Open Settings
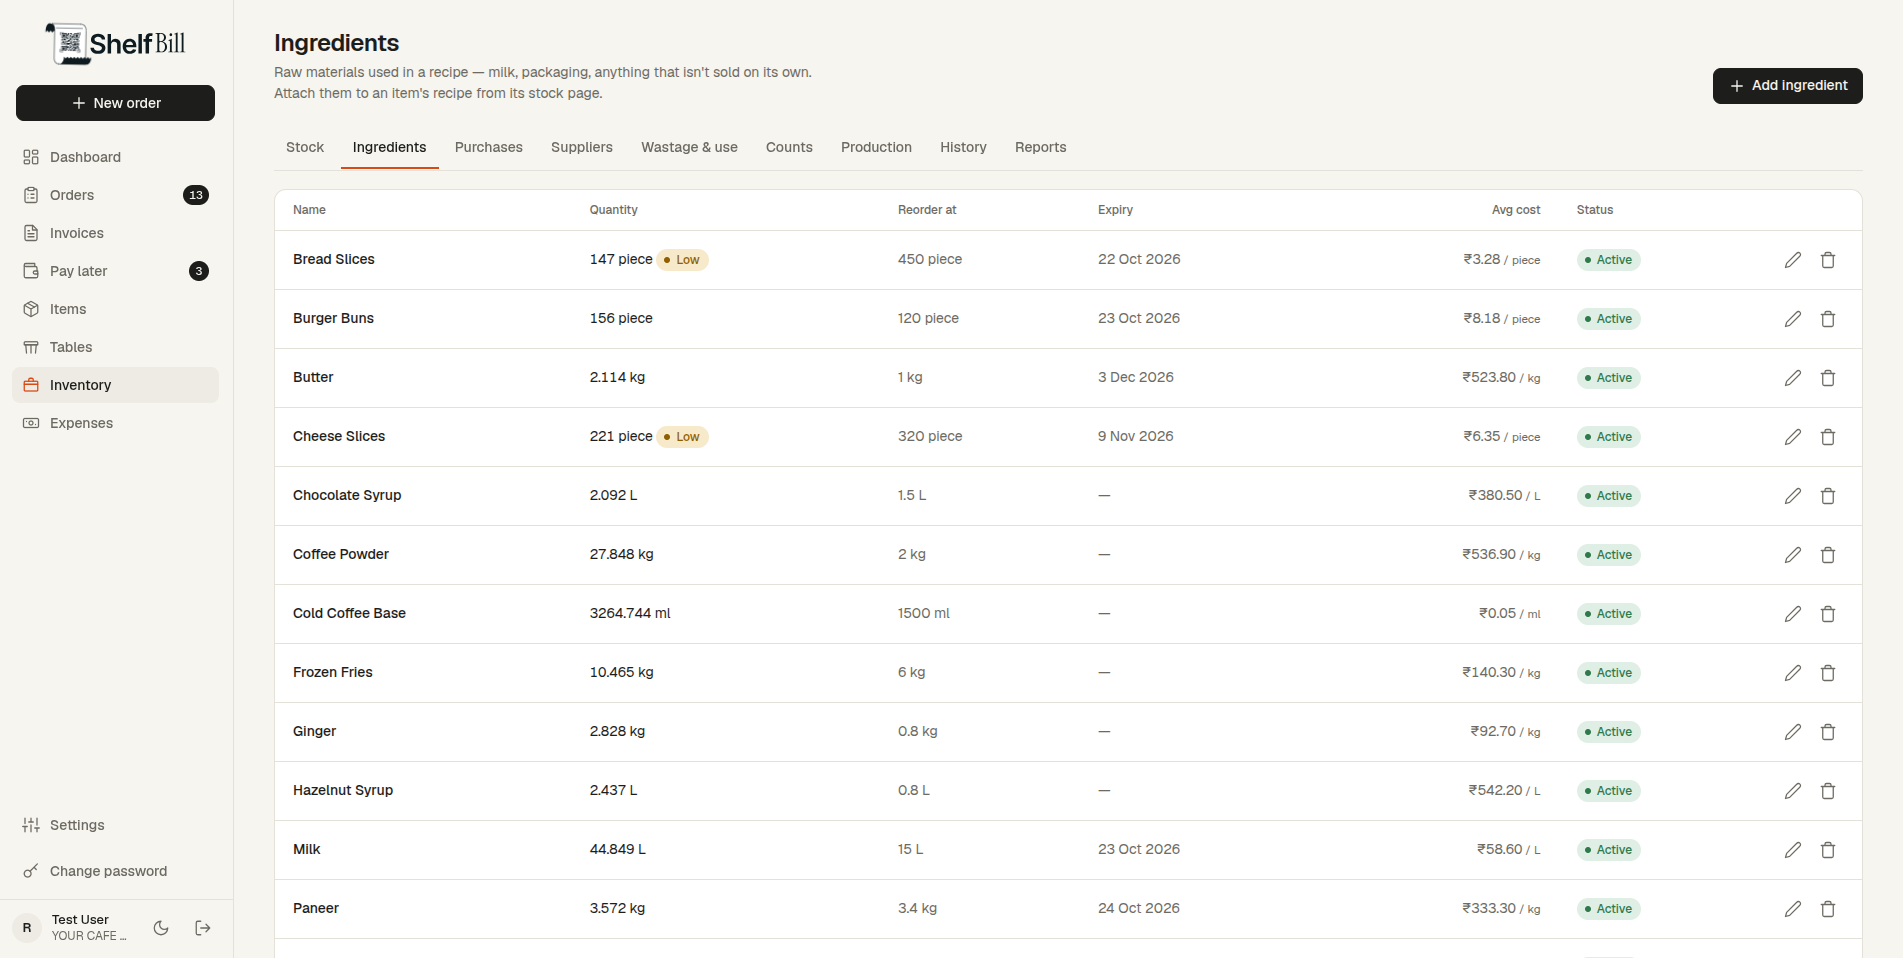Image resolution: width=1903 pixels, height=958 pixels. (x=116, y=825)
